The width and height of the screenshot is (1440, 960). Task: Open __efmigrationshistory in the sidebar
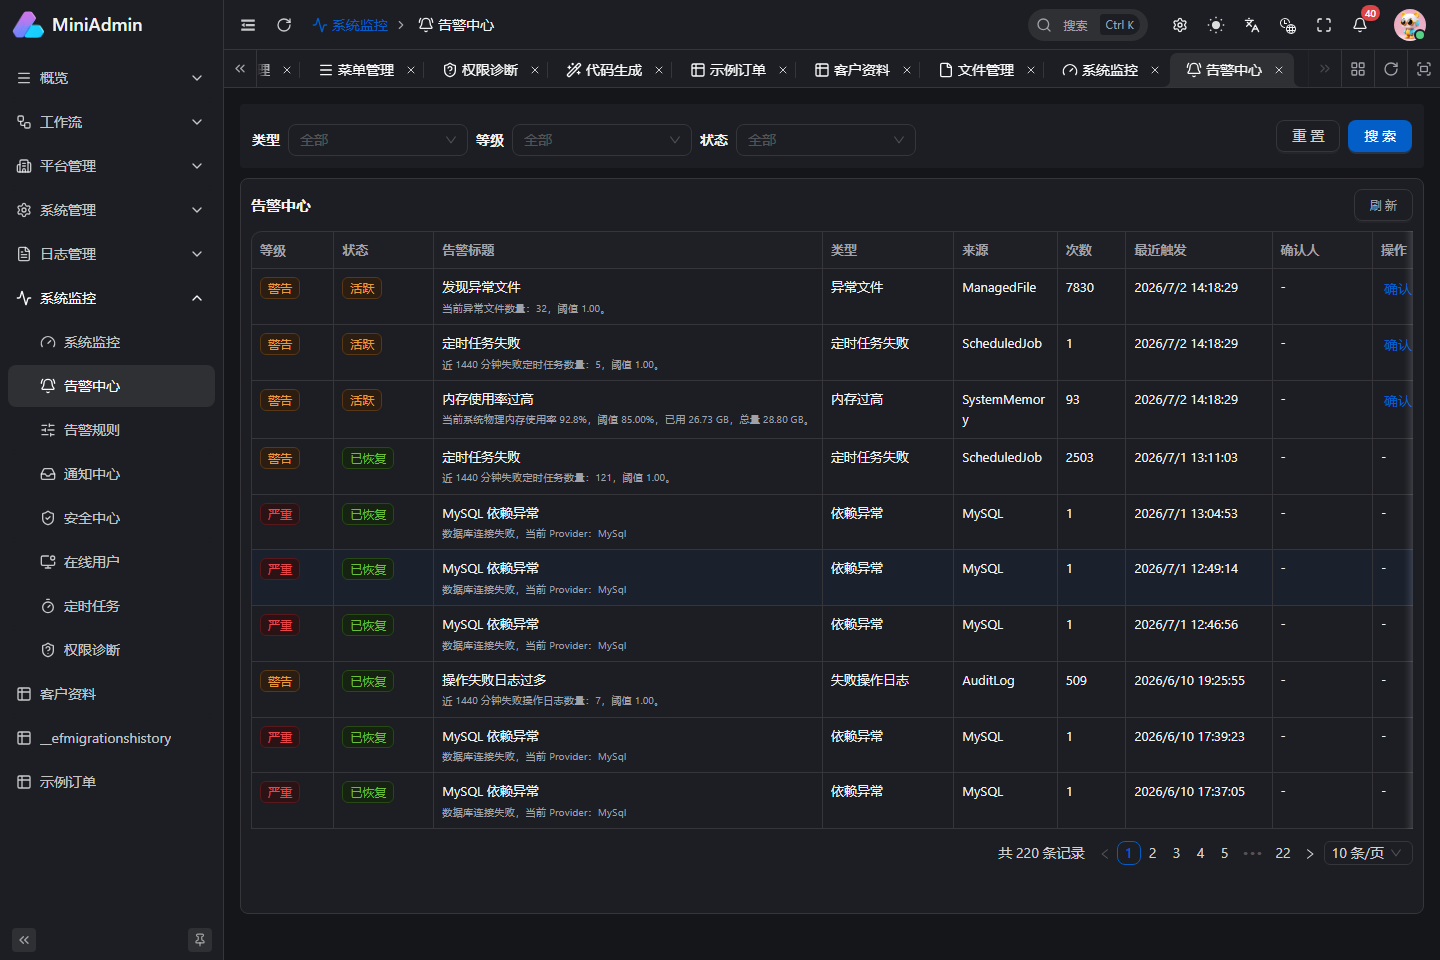[x=111, y=738]
